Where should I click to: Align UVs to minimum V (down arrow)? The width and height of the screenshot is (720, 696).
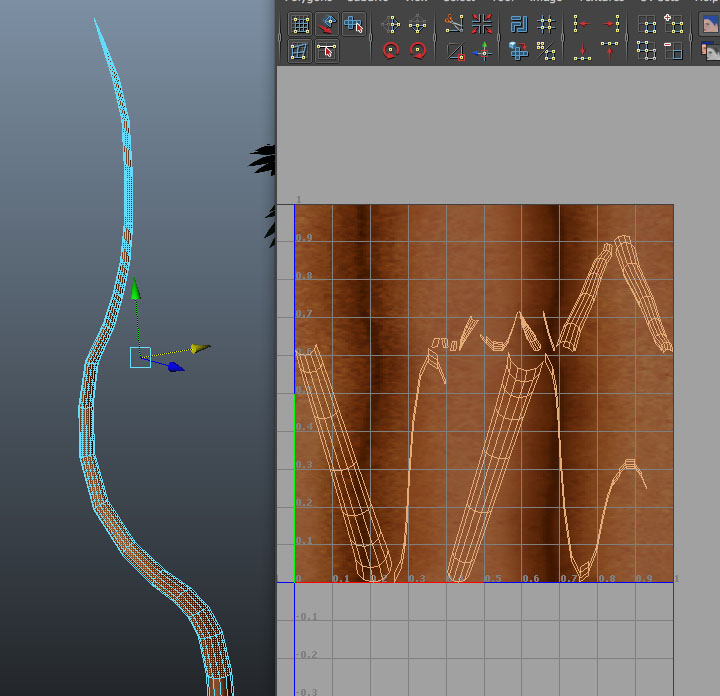[582, 51]
